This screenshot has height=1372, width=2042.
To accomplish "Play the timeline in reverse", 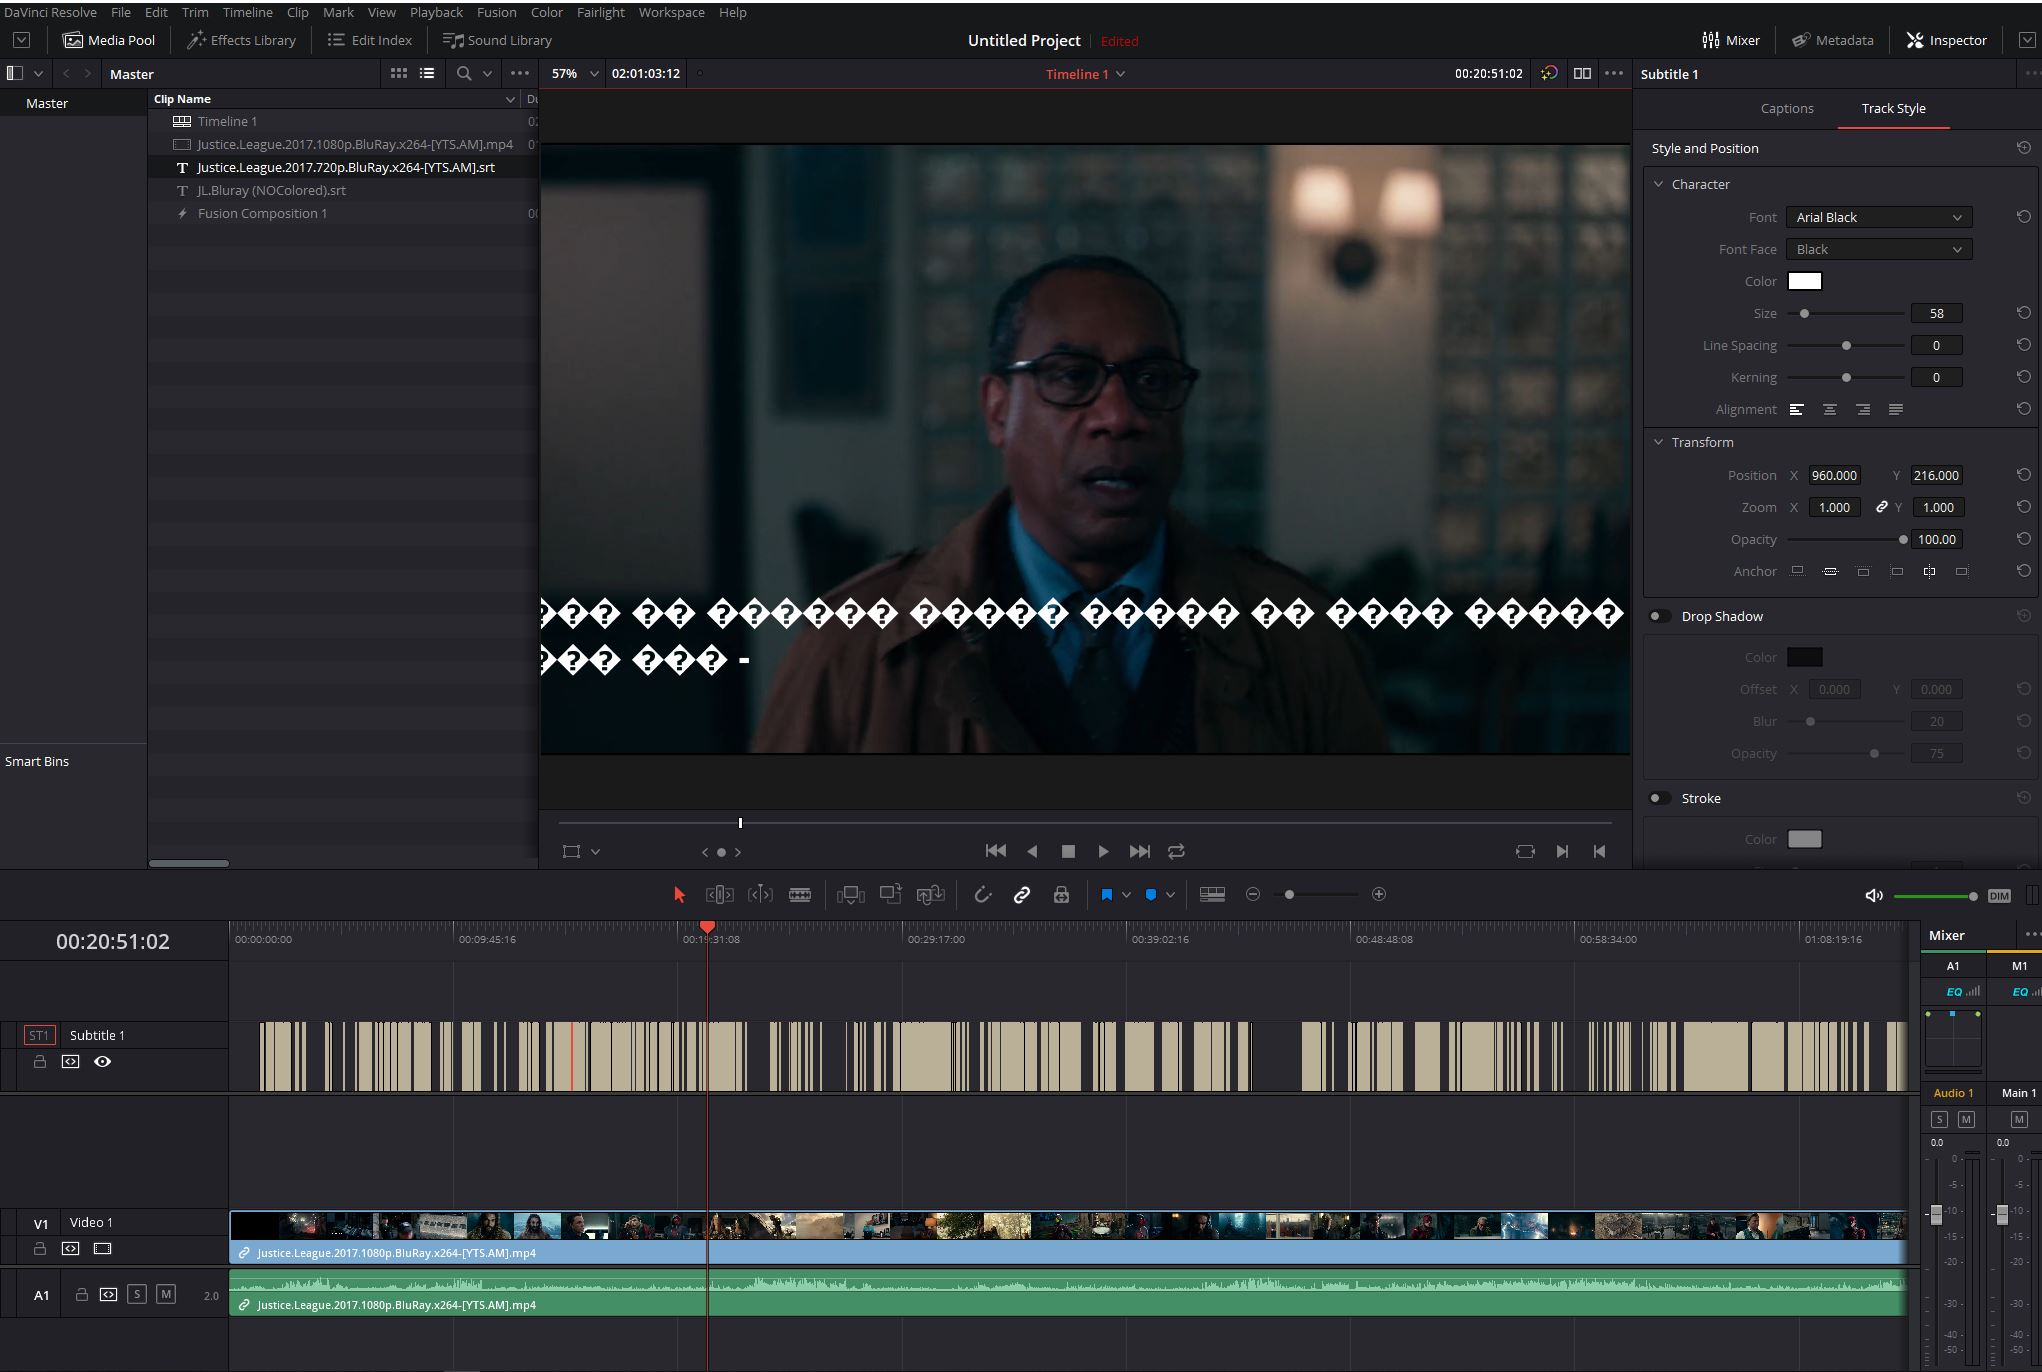I will pos(1032,851).
